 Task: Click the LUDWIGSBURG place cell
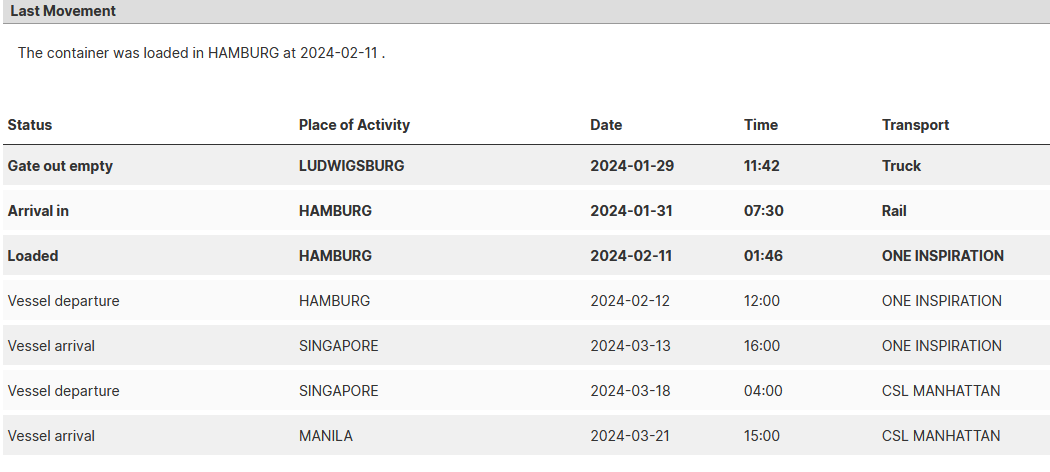352,166
